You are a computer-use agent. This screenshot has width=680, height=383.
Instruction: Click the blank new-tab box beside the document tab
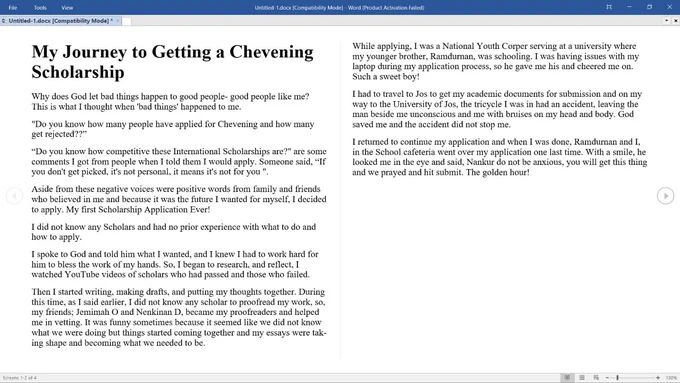tap(127, 21)
